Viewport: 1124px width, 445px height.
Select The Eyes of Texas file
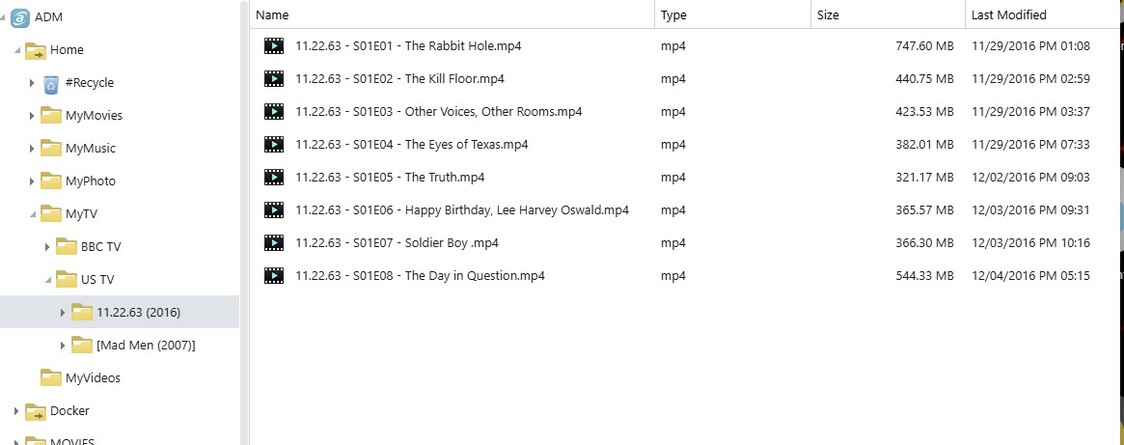pyautogui.click(x=411, y=145)
